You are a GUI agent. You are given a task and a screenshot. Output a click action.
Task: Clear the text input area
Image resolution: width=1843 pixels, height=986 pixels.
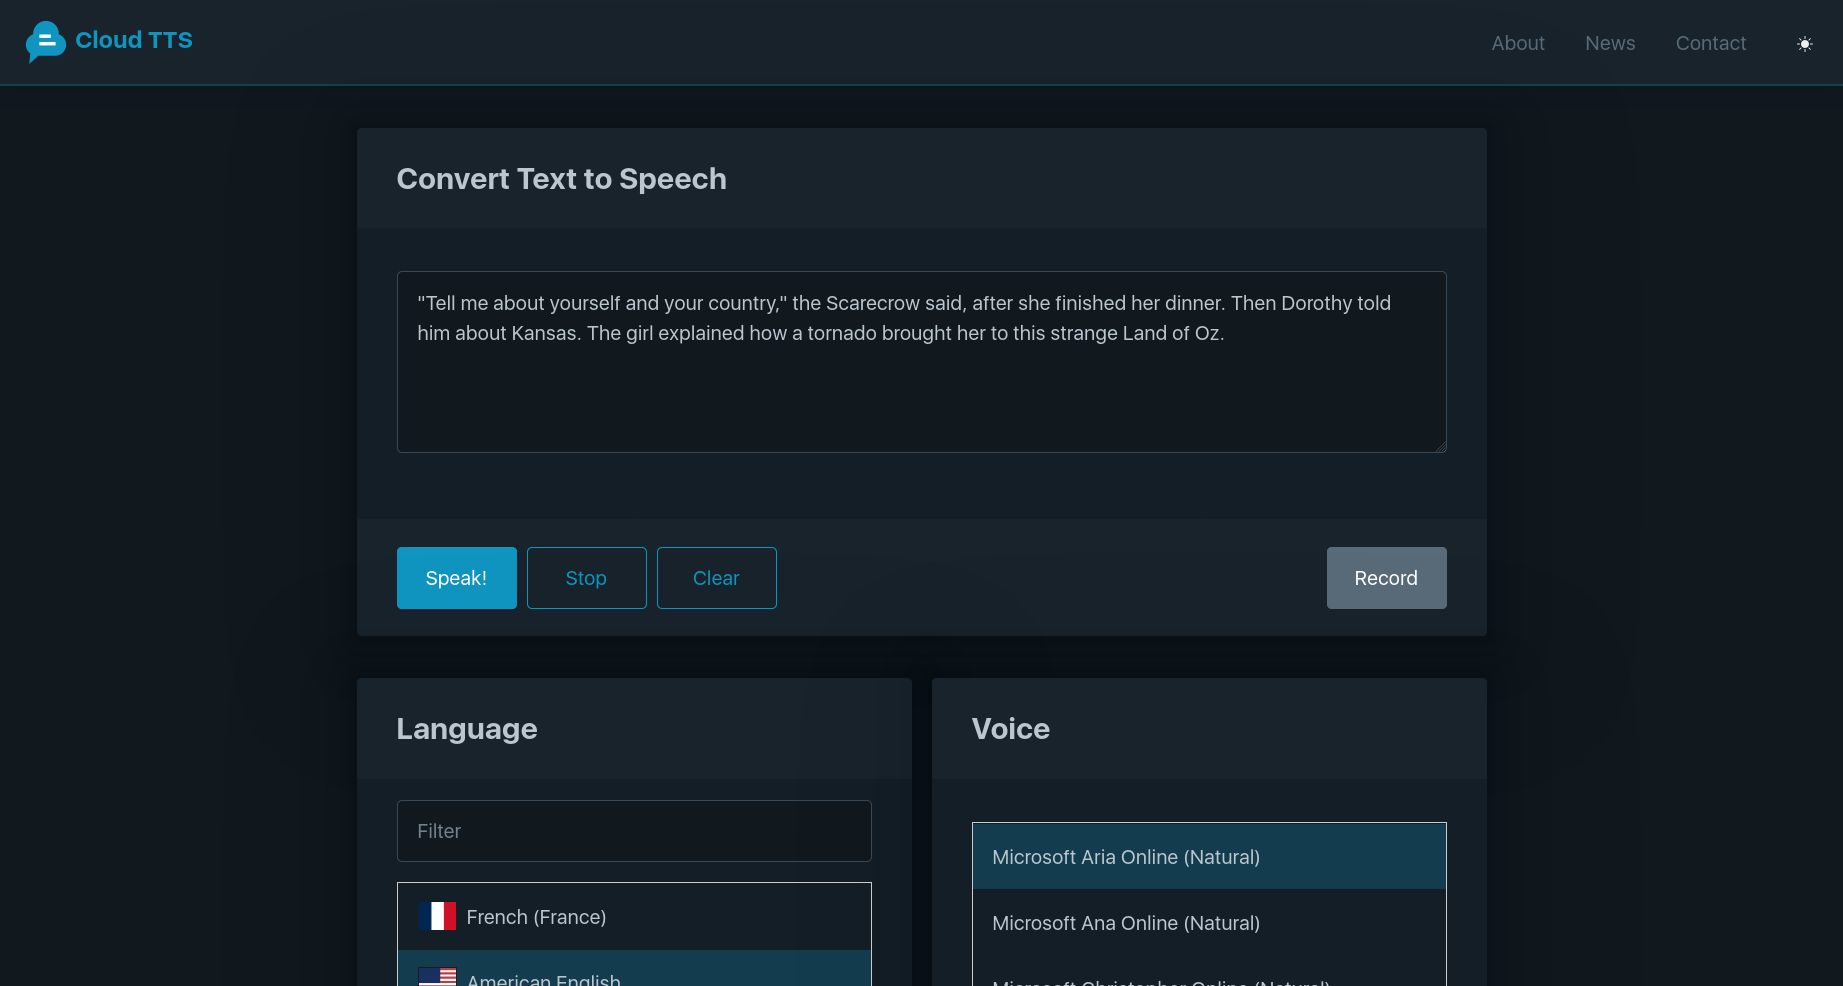[x=716, y=577]
